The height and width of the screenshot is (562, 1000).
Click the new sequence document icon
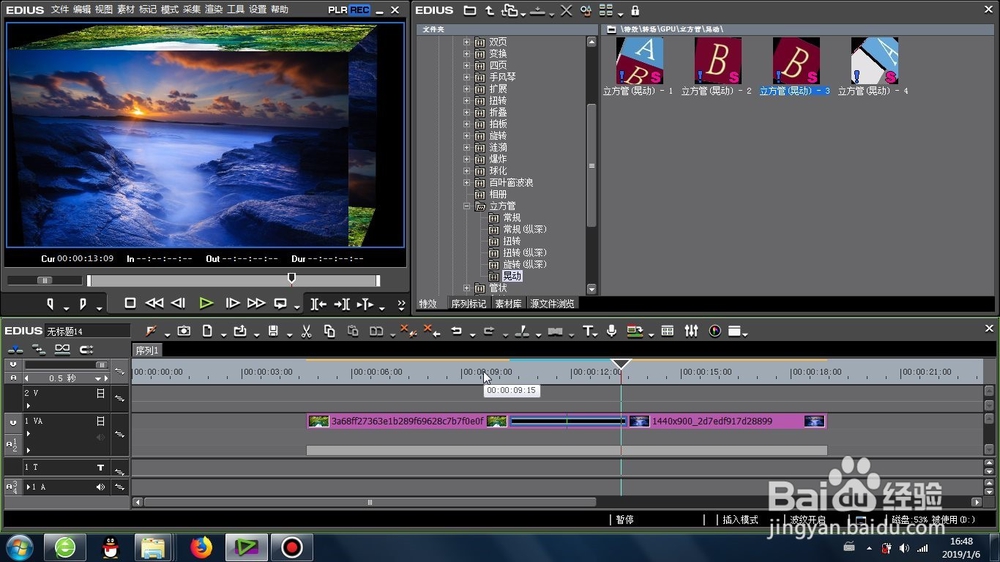(x=207, y=330)
